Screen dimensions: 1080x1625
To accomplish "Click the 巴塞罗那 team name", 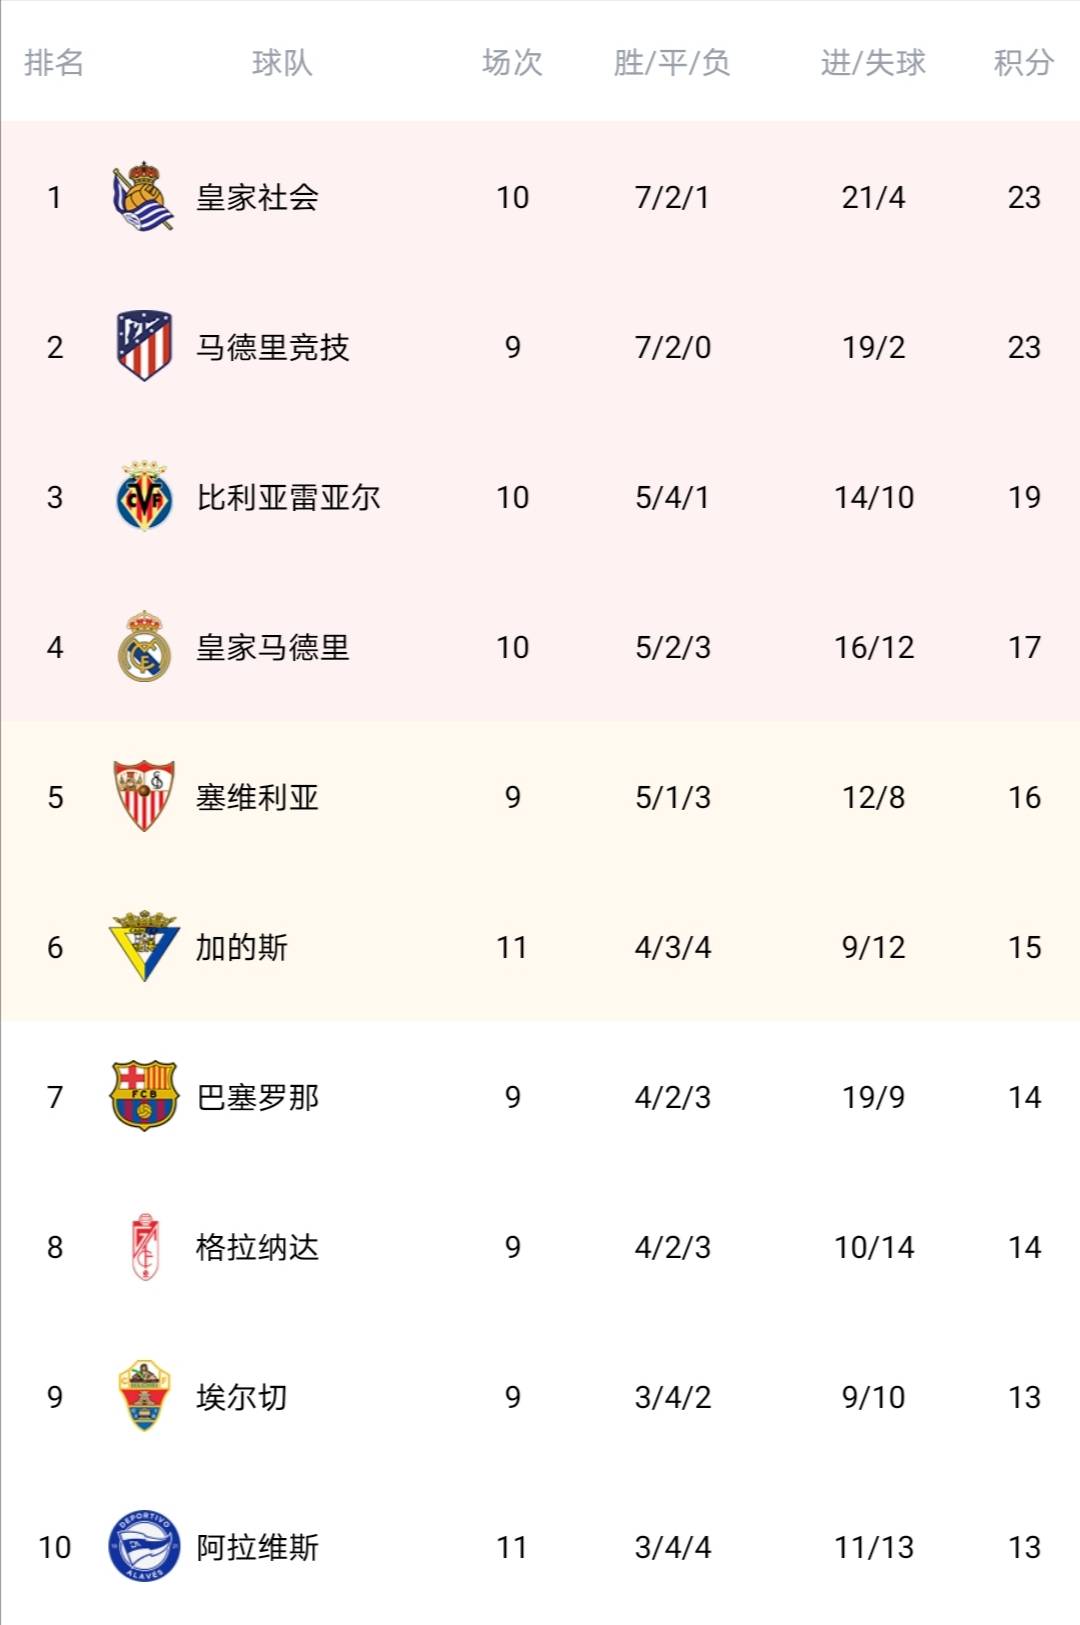I will [x=257, y=1097].
